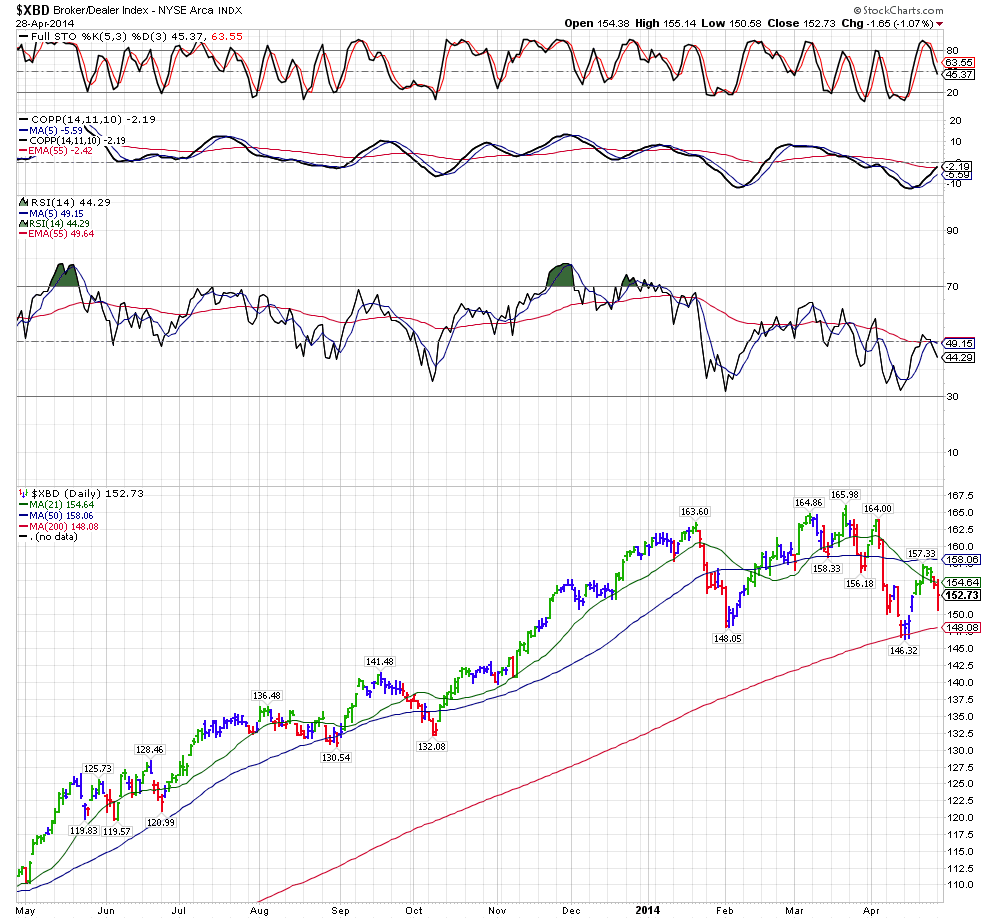Click the 165.98 peak price label
Viewport: 990px width, 919px height.
(x=845, y=495)
